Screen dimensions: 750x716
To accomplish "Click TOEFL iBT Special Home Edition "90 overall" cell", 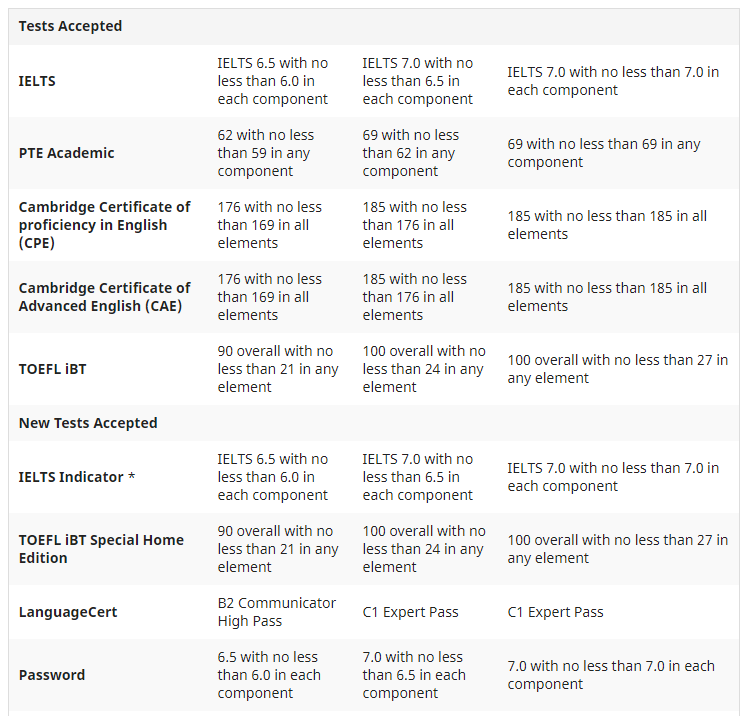I will [277, 549].
